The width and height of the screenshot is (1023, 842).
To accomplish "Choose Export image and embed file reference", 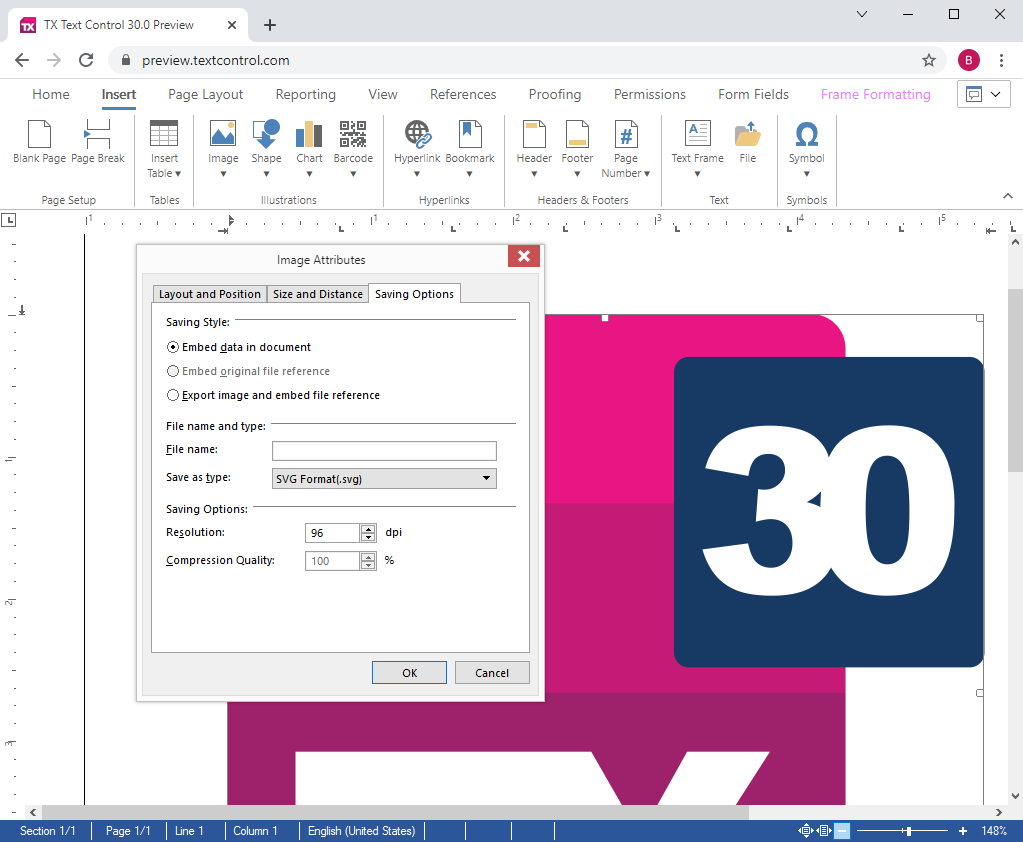I will pos(172,395).
